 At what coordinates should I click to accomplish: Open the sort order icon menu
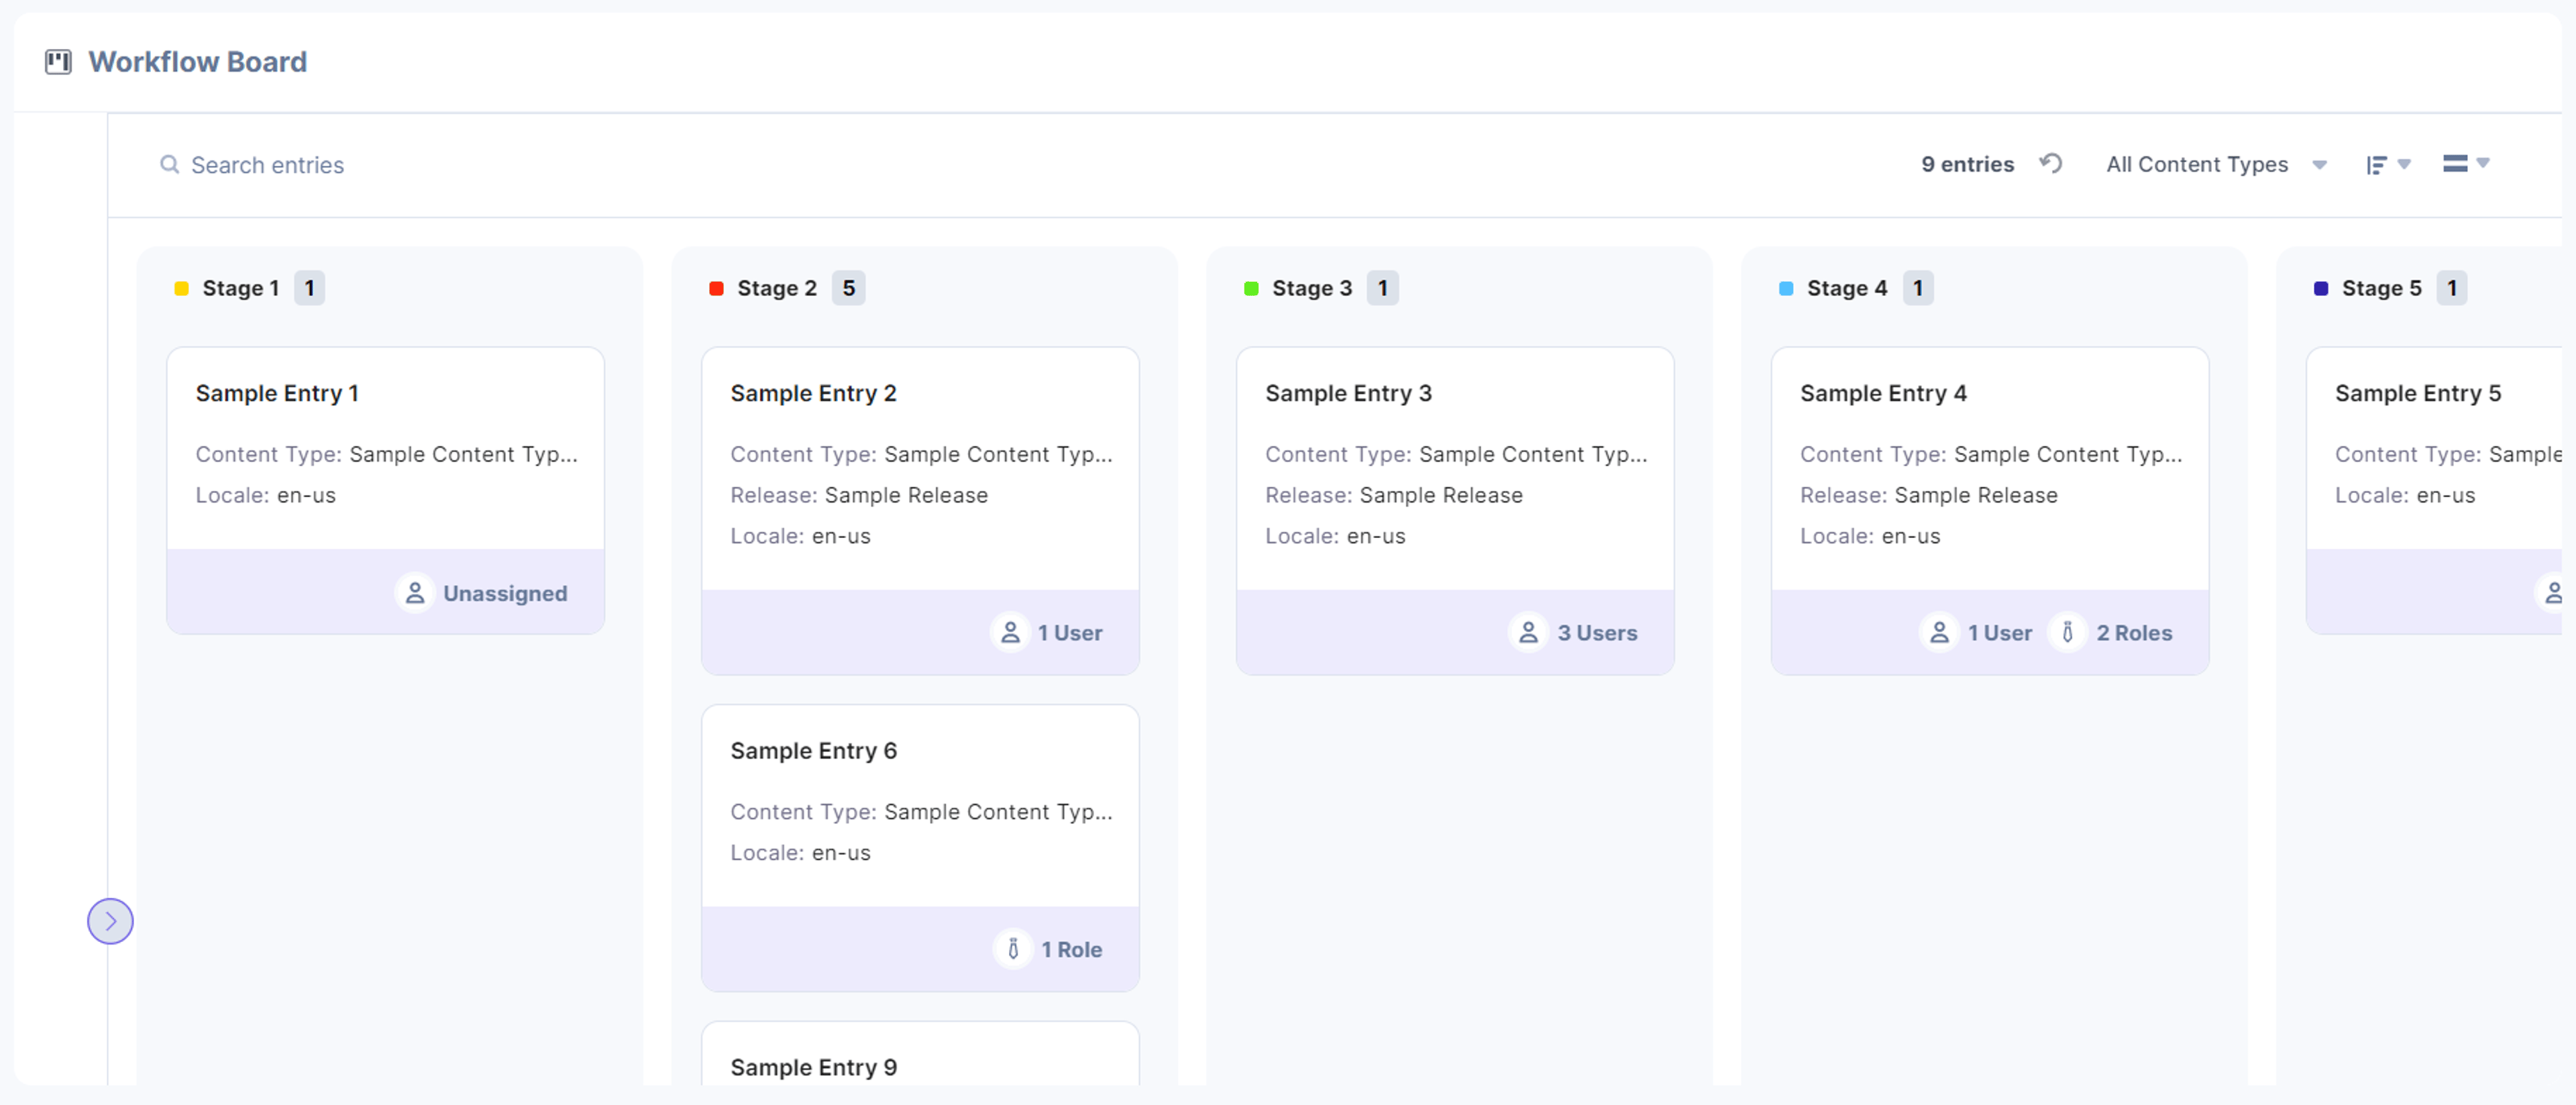click(2388, 164)
